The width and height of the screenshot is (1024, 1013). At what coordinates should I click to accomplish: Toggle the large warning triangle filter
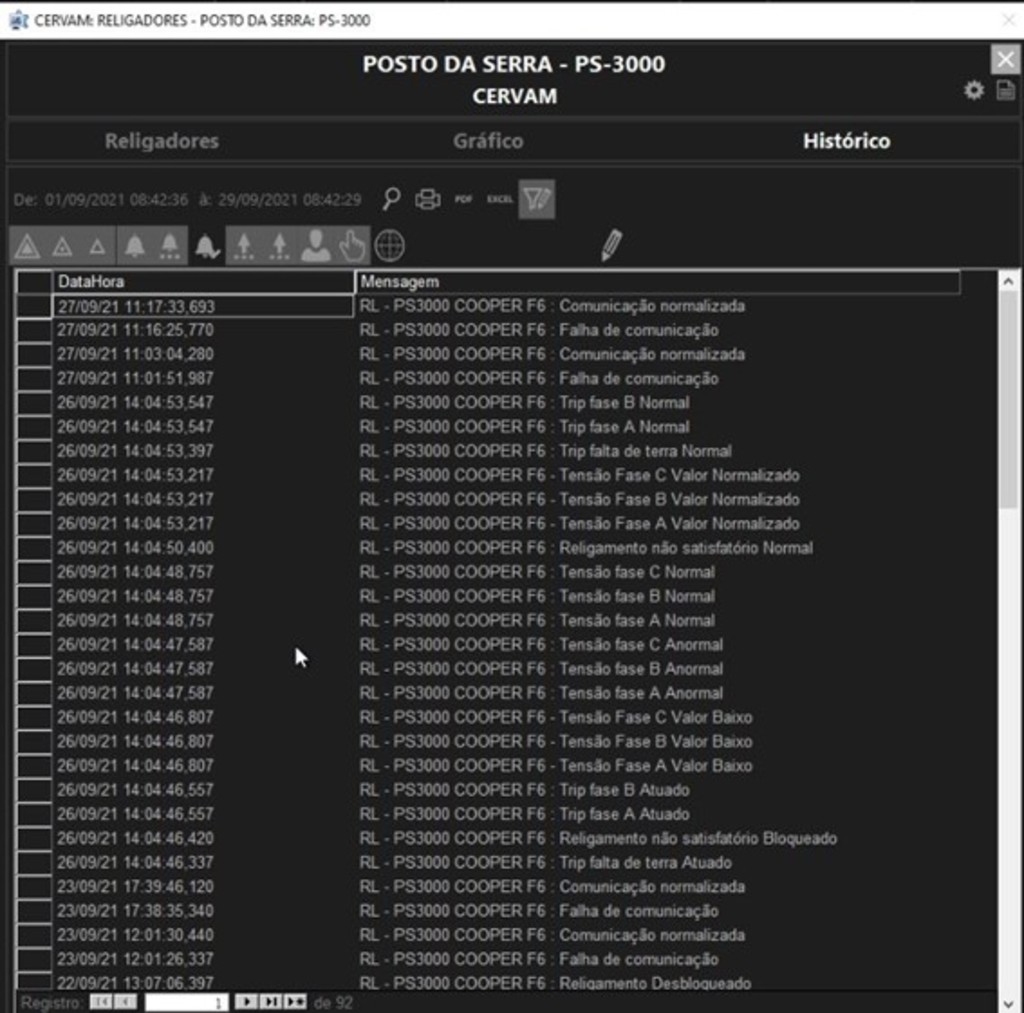tap(27, 246)
